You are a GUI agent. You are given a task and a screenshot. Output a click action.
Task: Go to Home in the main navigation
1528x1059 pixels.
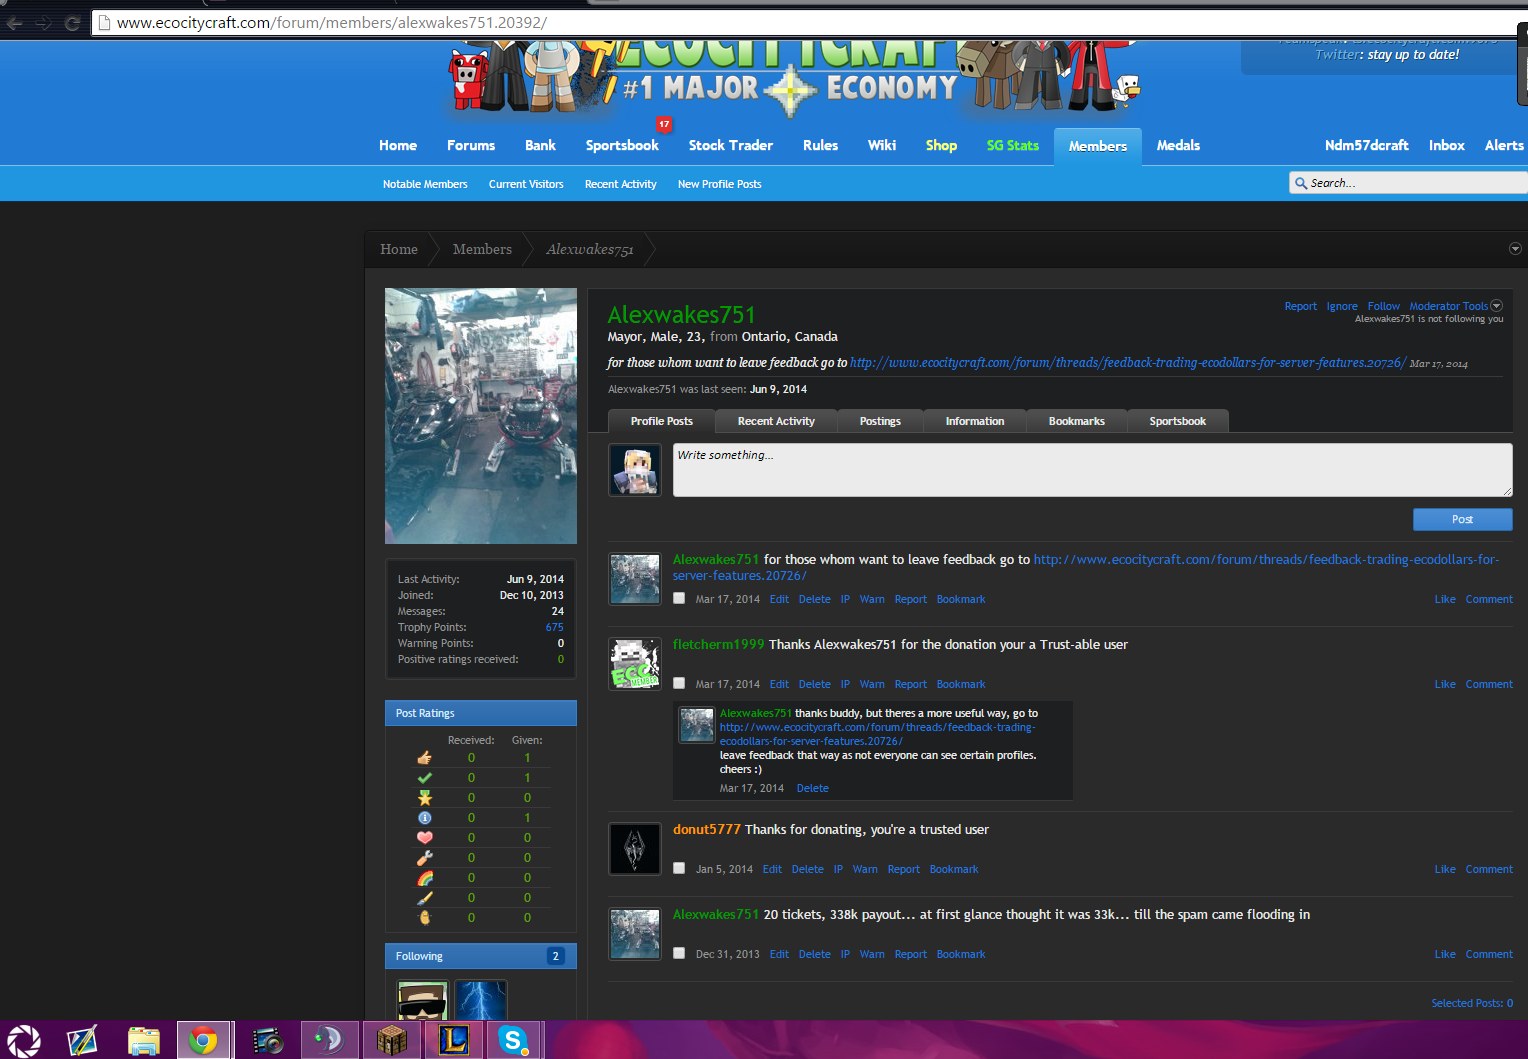(x=398, y=145)
